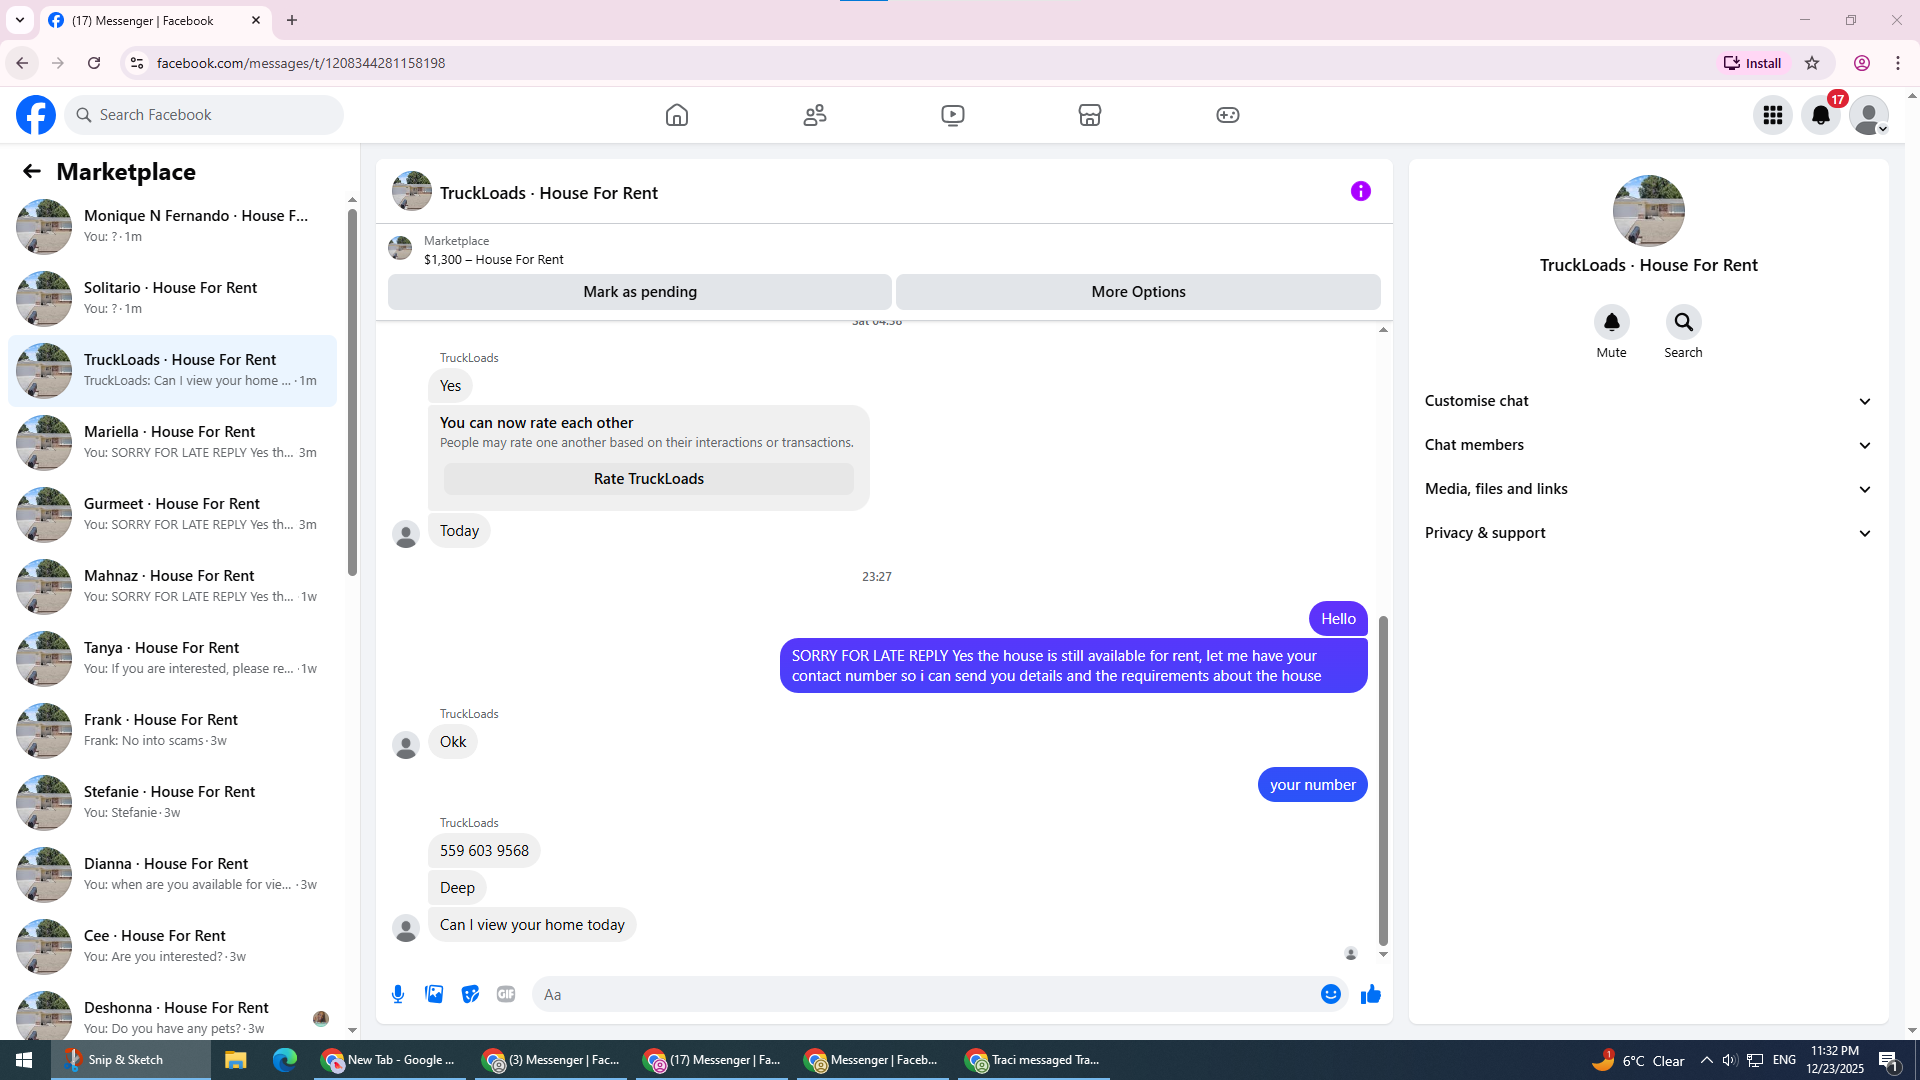Open the emoji picker in message box
Image resolution: width=1920 pixels, height=1080 pixels.
pyautogui.click(x=1330, y=994)
